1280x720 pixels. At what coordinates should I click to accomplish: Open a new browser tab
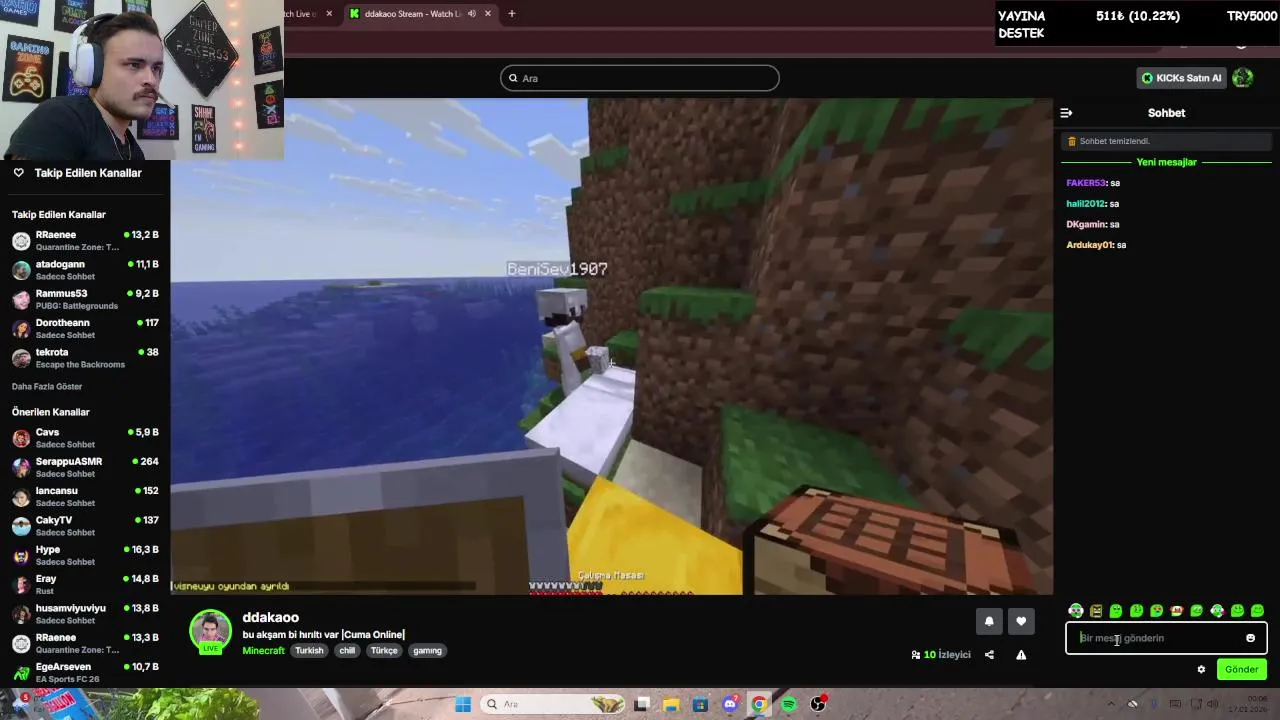[511, 14]
